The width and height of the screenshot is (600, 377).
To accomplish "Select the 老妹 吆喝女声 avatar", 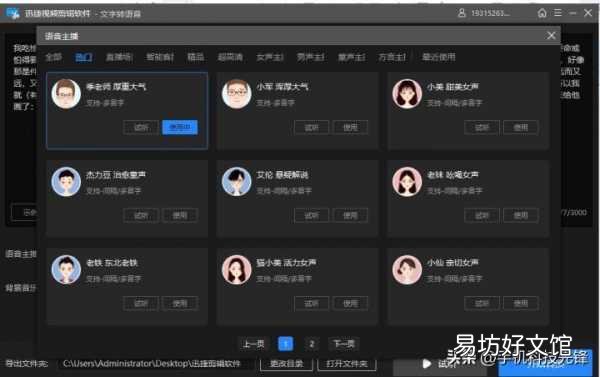I will 407,182.
